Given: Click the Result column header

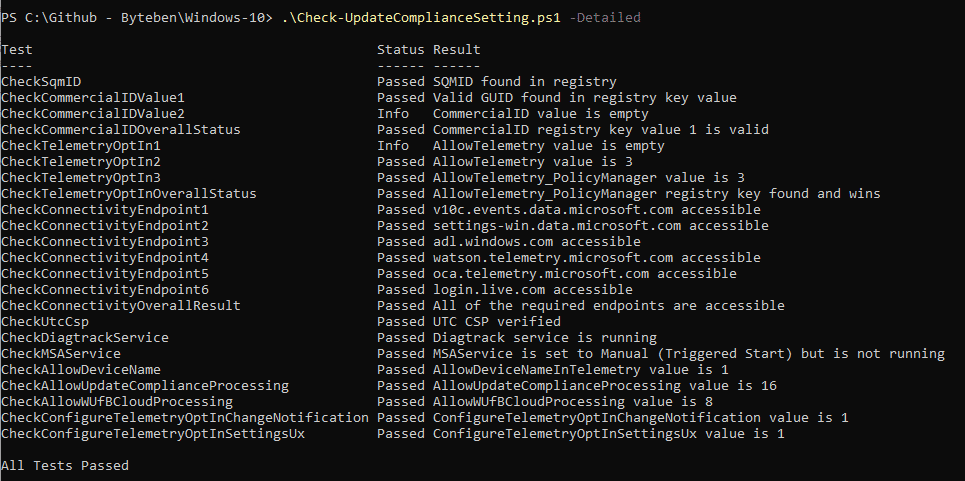Looking at the screenshot, I should point(457,49).
